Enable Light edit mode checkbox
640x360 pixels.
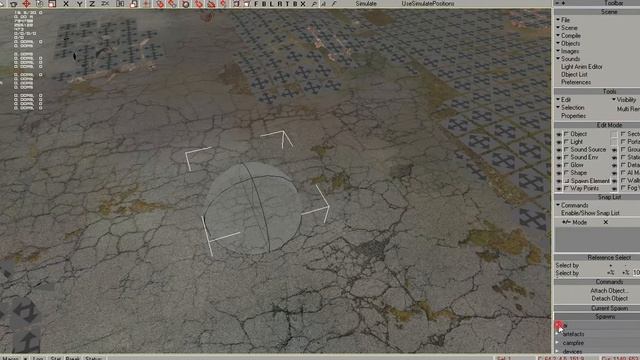pyautogui.click(x=567, y=142)
